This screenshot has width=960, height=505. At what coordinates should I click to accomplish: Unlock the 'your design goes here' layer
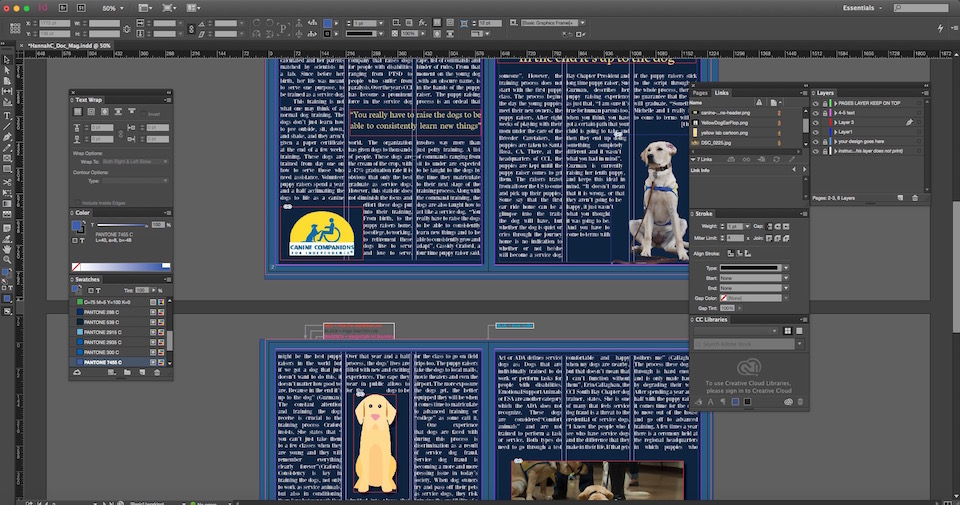824,141
